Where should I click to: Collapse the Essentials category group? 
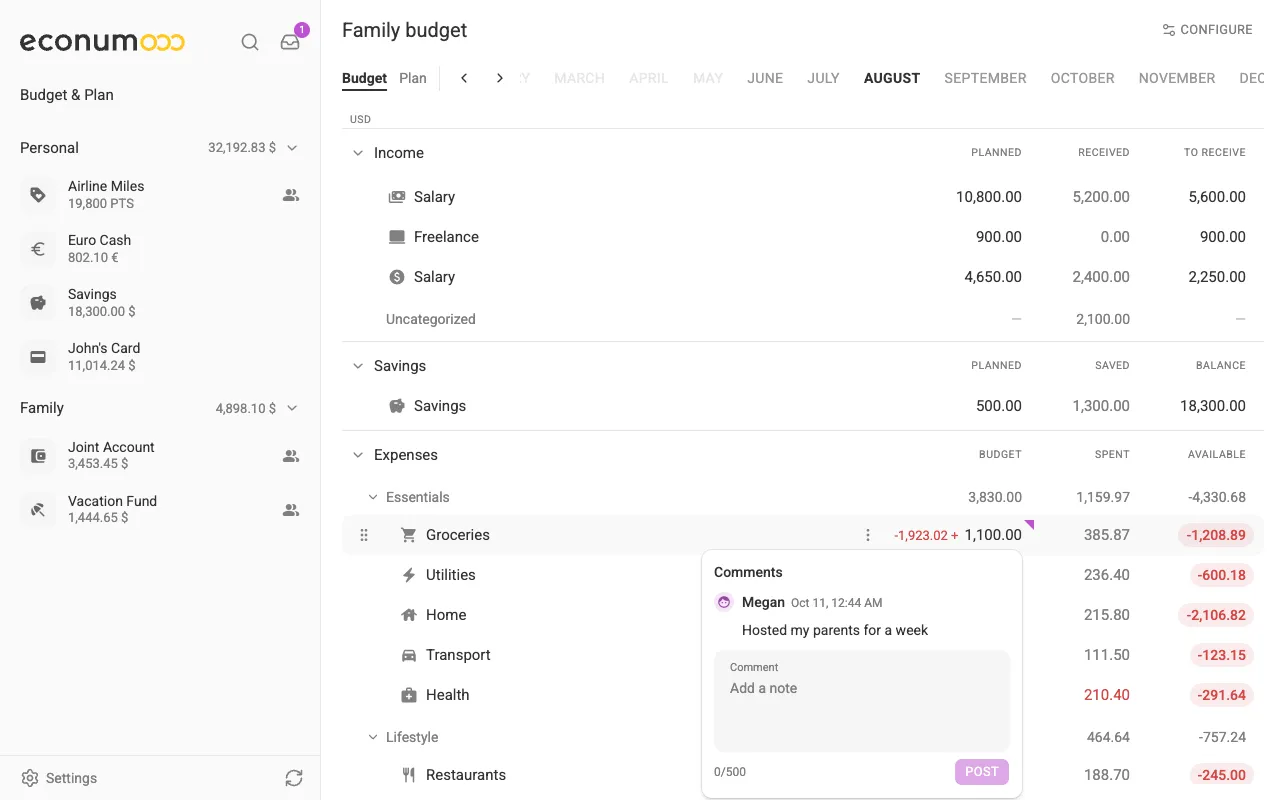point(373,497)
